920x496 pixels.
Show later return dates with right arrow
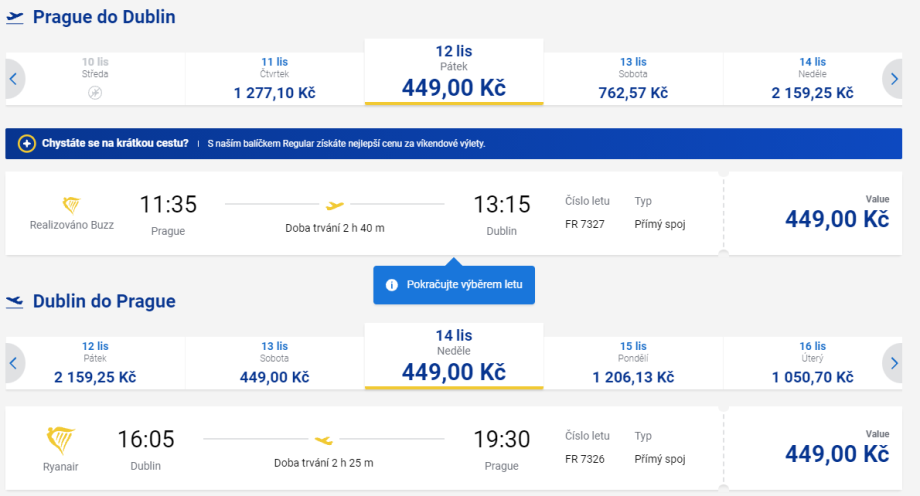pos(894,363)
